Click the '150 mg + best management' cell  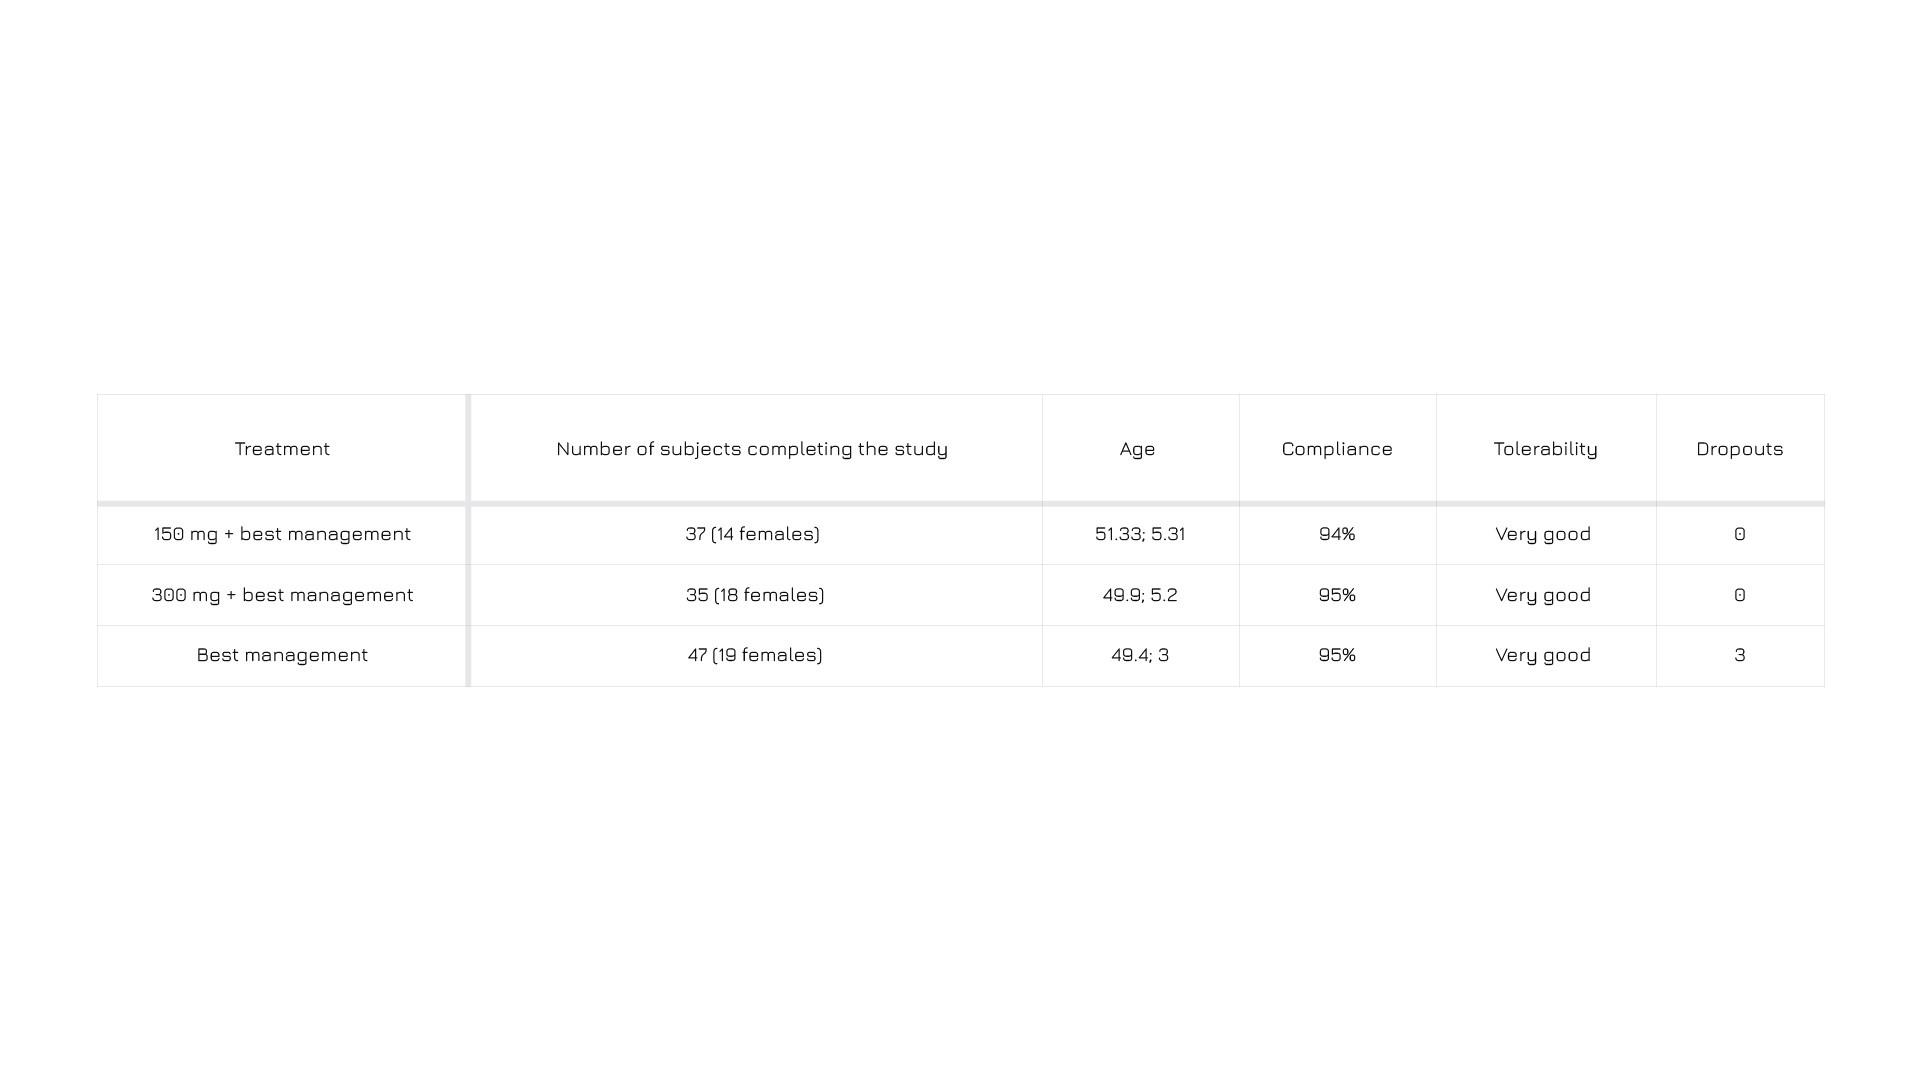[282, 534]
